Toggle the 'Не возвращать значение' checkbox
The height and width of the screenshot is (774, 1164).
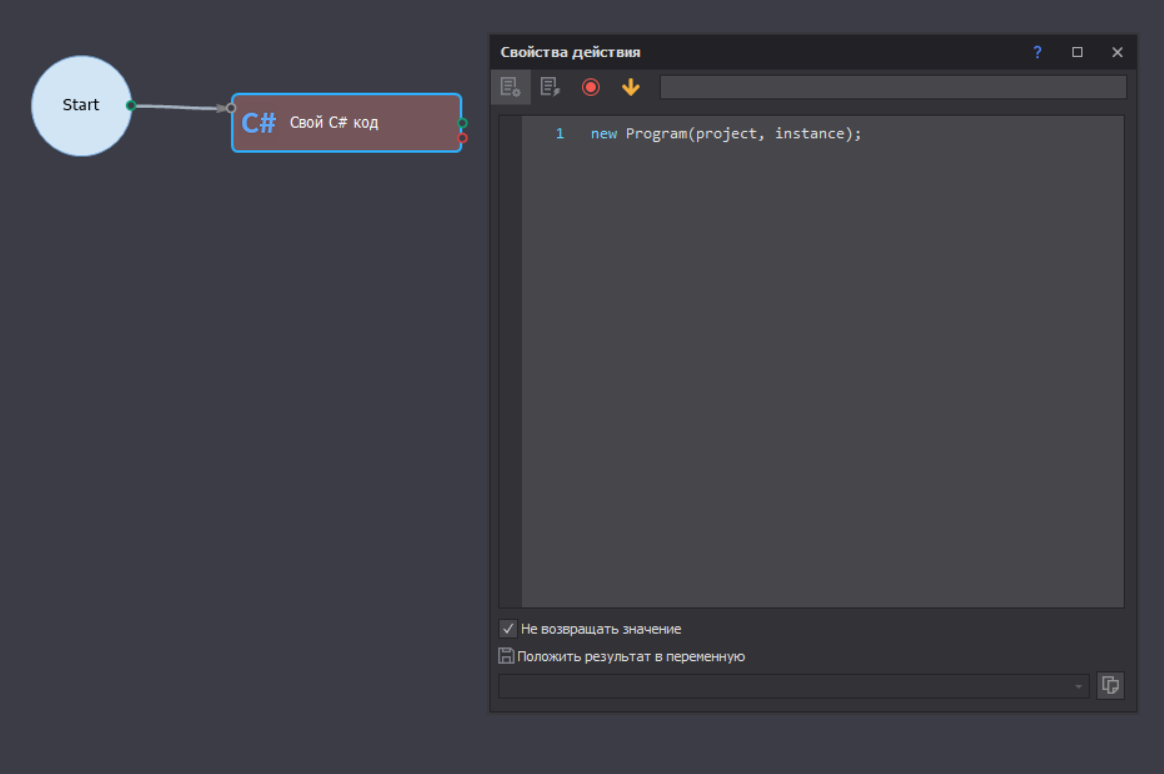tap(508, 629)
